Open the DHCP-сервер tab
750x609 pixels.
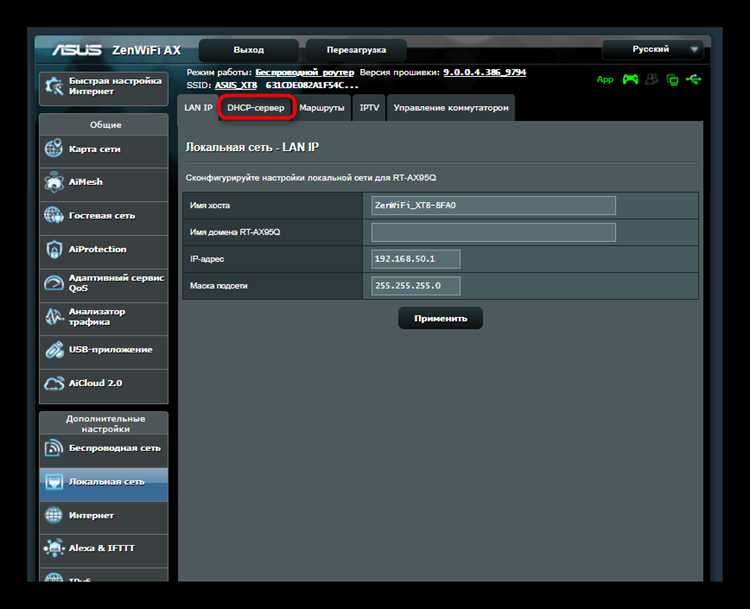coord(256,108)
